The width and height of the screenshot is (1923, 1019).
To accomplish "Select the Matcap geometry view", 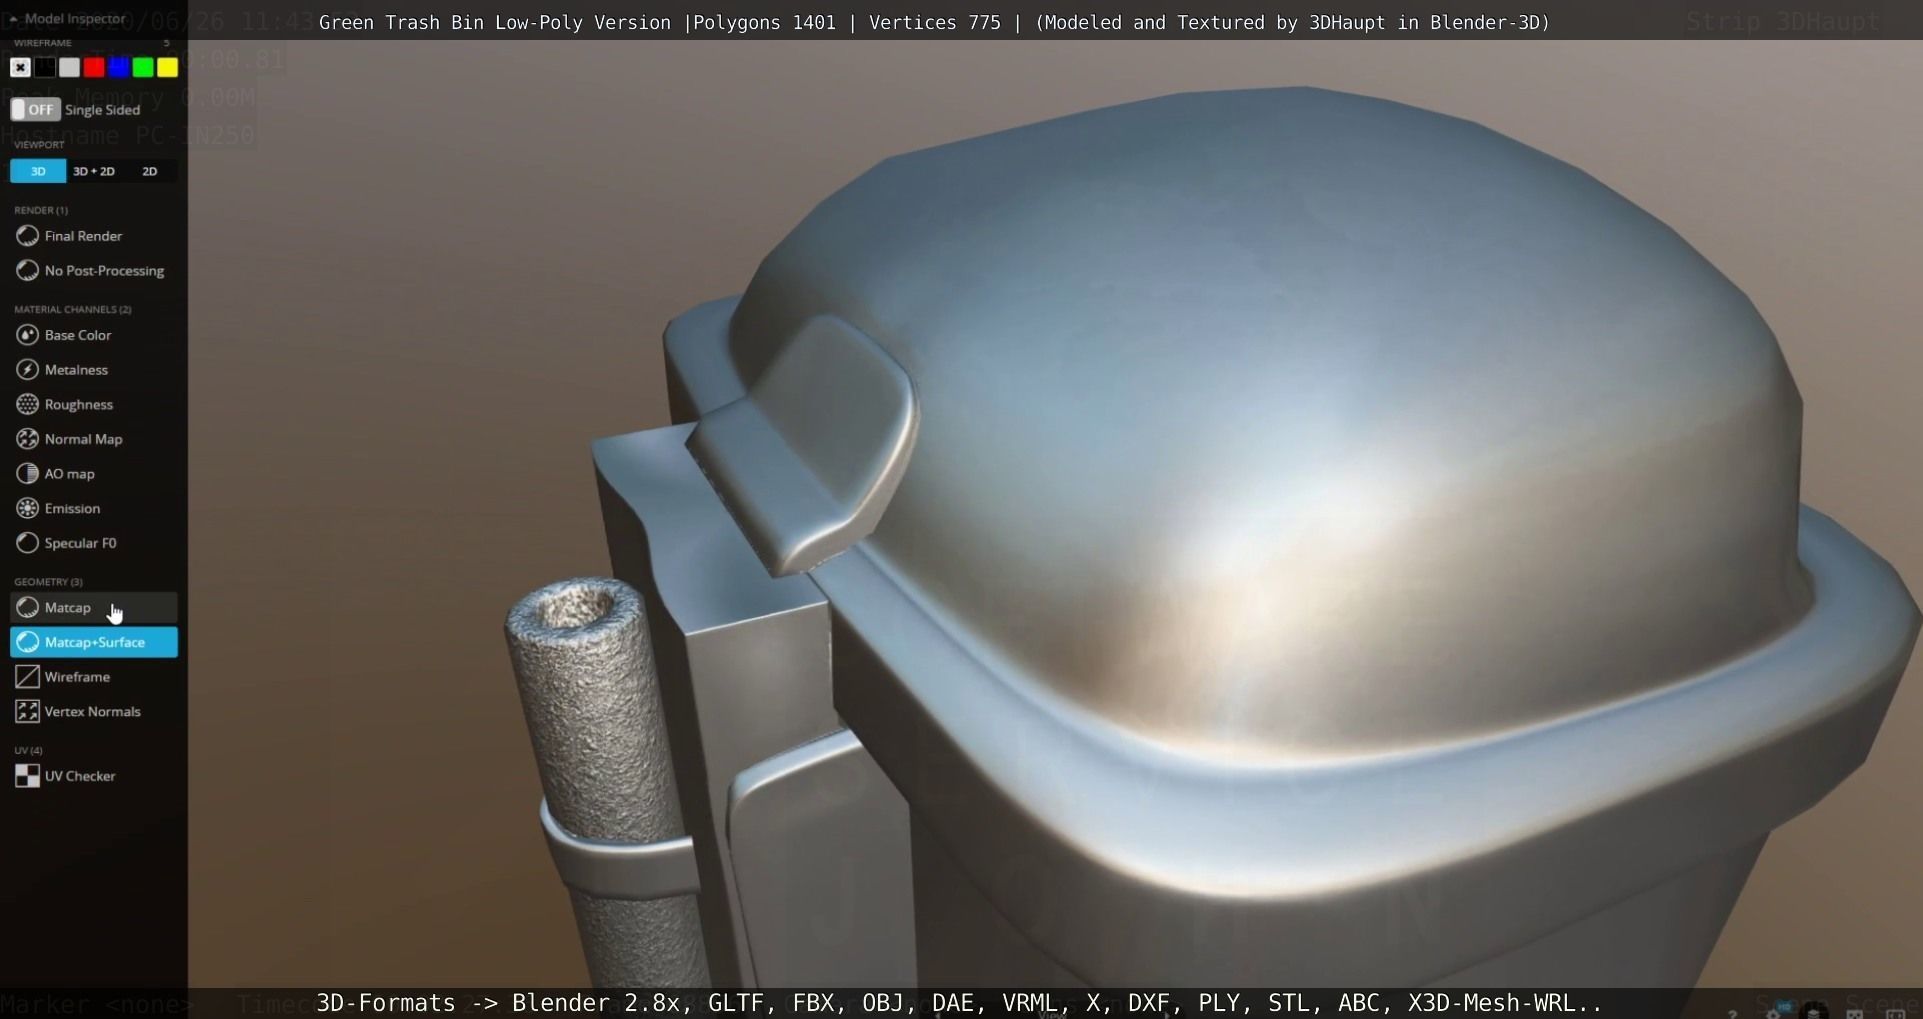I will click(94, 608).
